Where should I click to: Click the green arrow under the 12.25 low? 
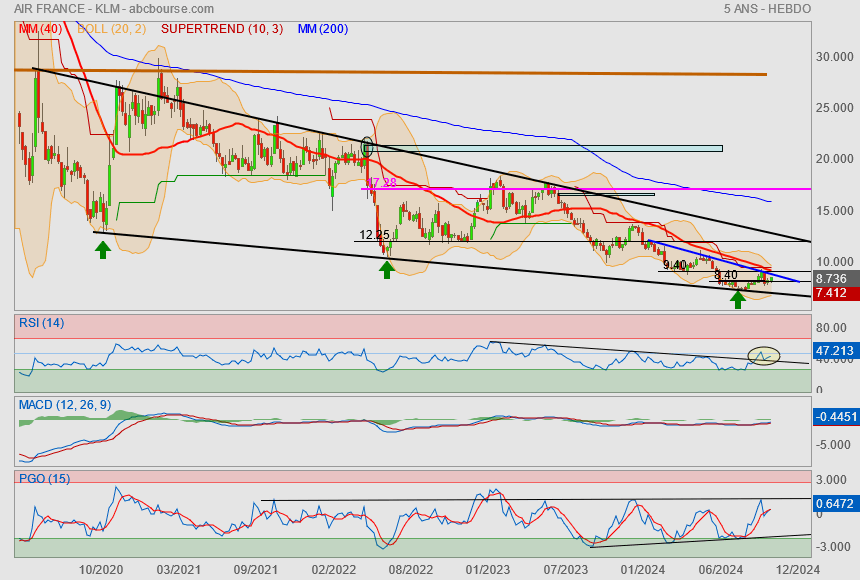[387, 269]
